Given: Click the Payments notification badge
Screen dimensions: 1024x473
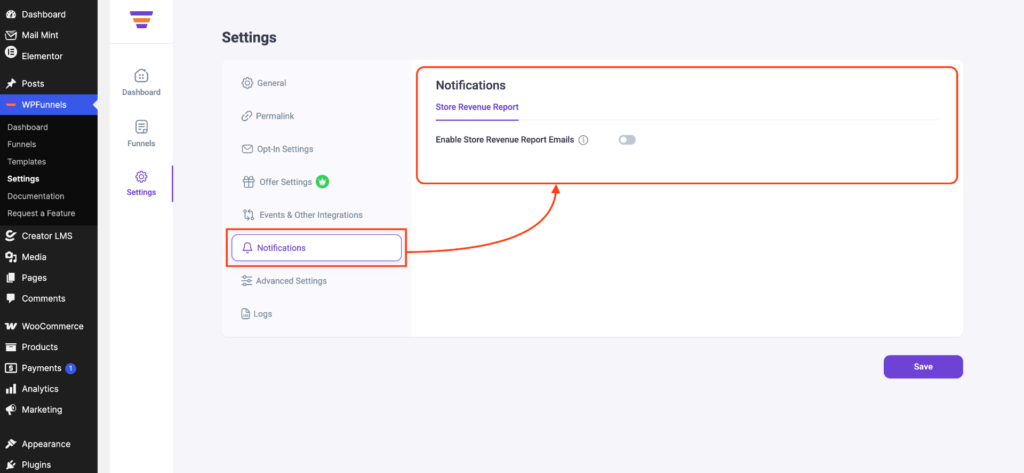Looking at the screenshot, I should 71,368.
